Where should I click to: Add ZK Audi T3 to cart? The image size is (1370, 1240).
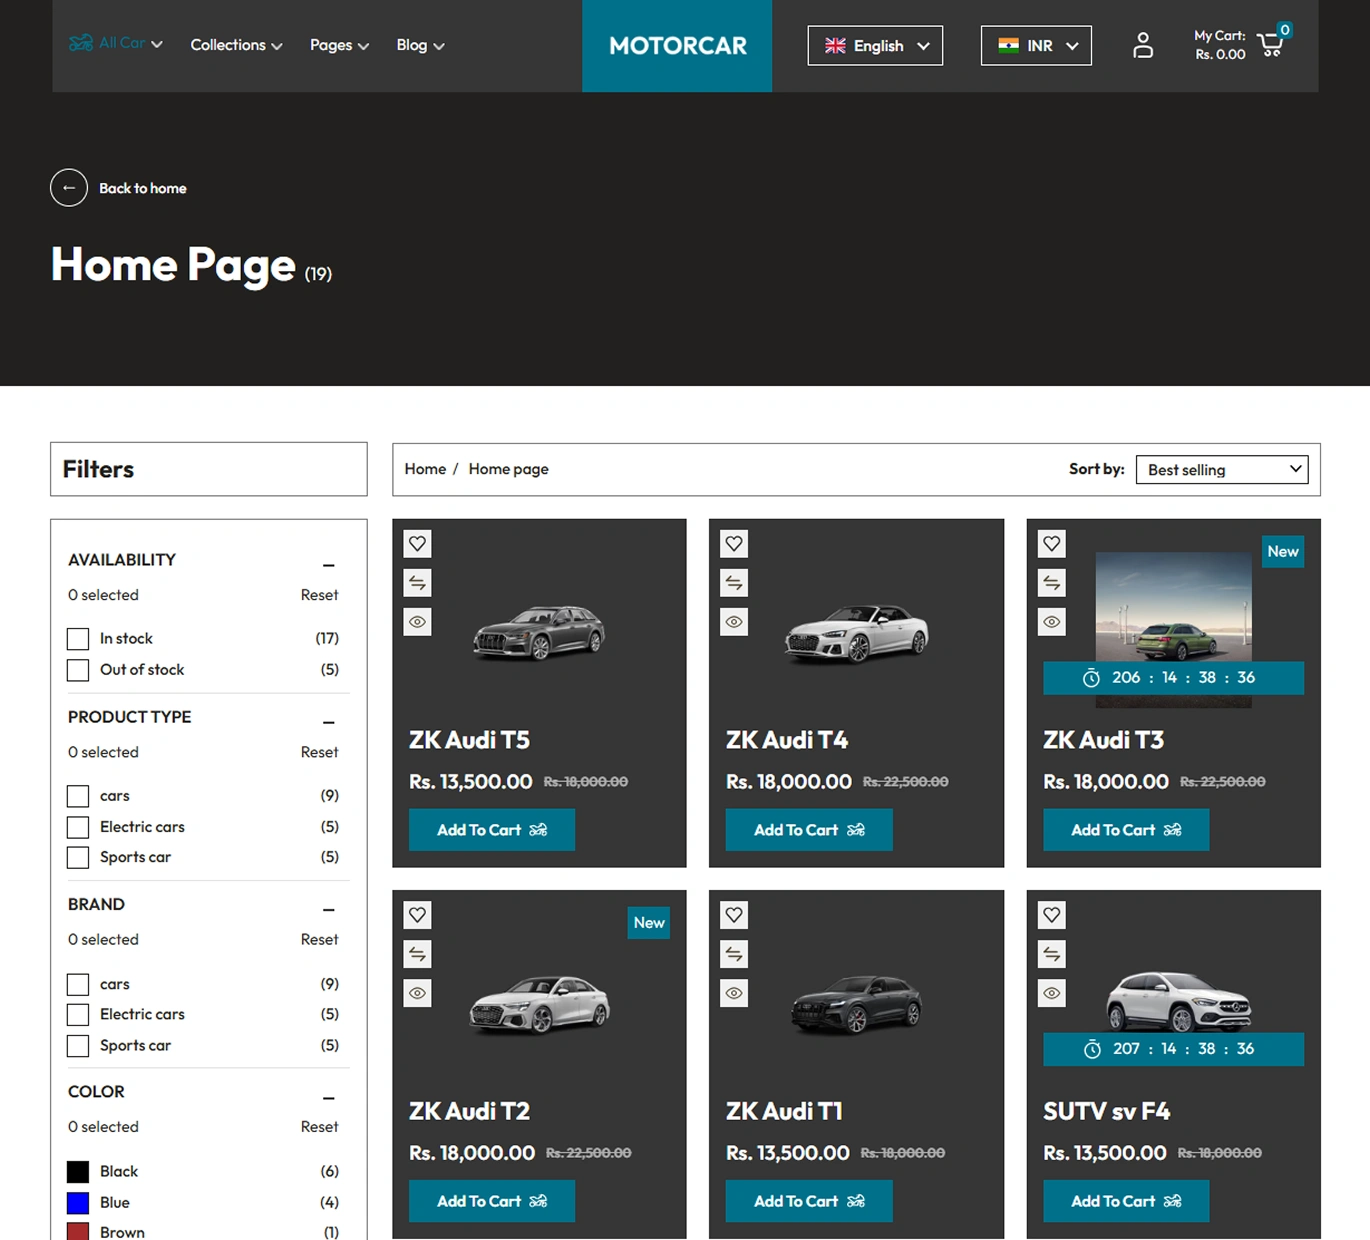(1126, 830)
